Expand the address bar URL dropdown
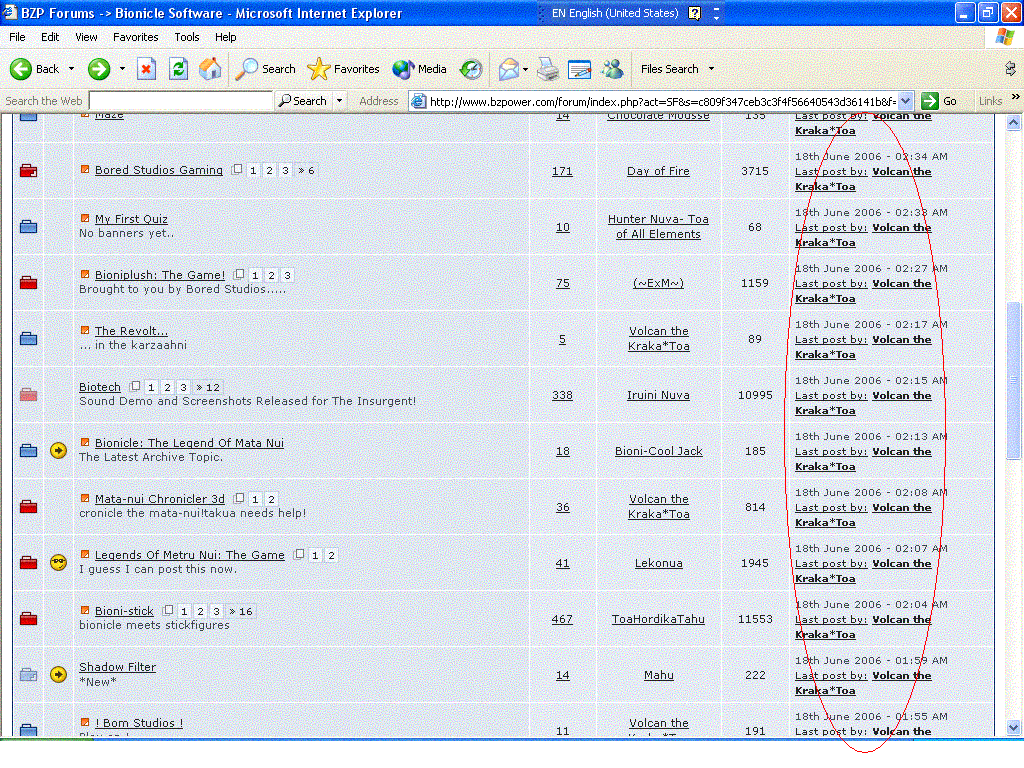Viewport: 1024px width, 768px height. coord(905,101)
